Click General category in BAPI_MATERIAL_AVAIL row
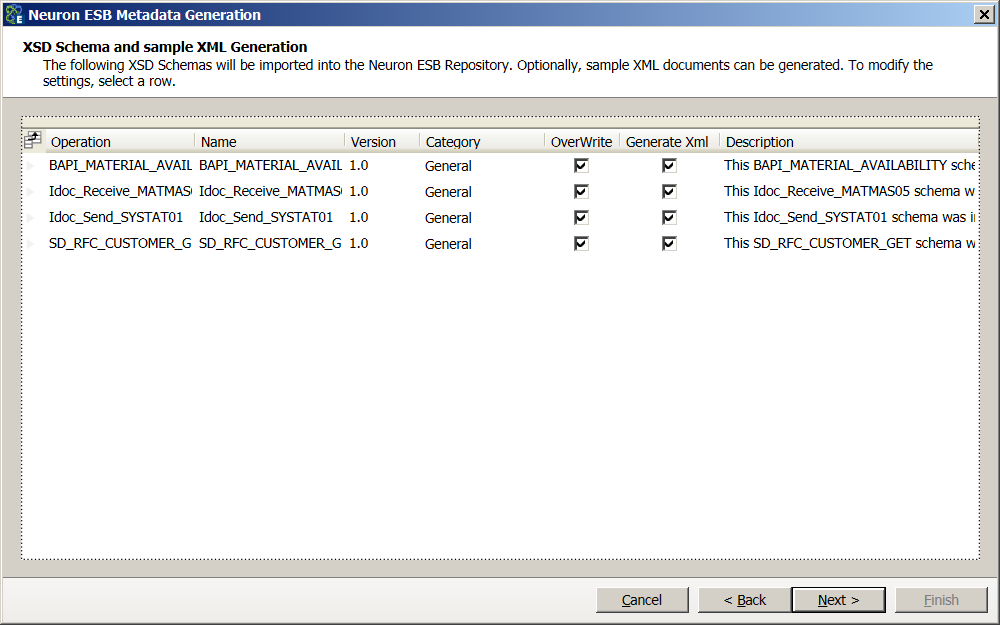 448,166
